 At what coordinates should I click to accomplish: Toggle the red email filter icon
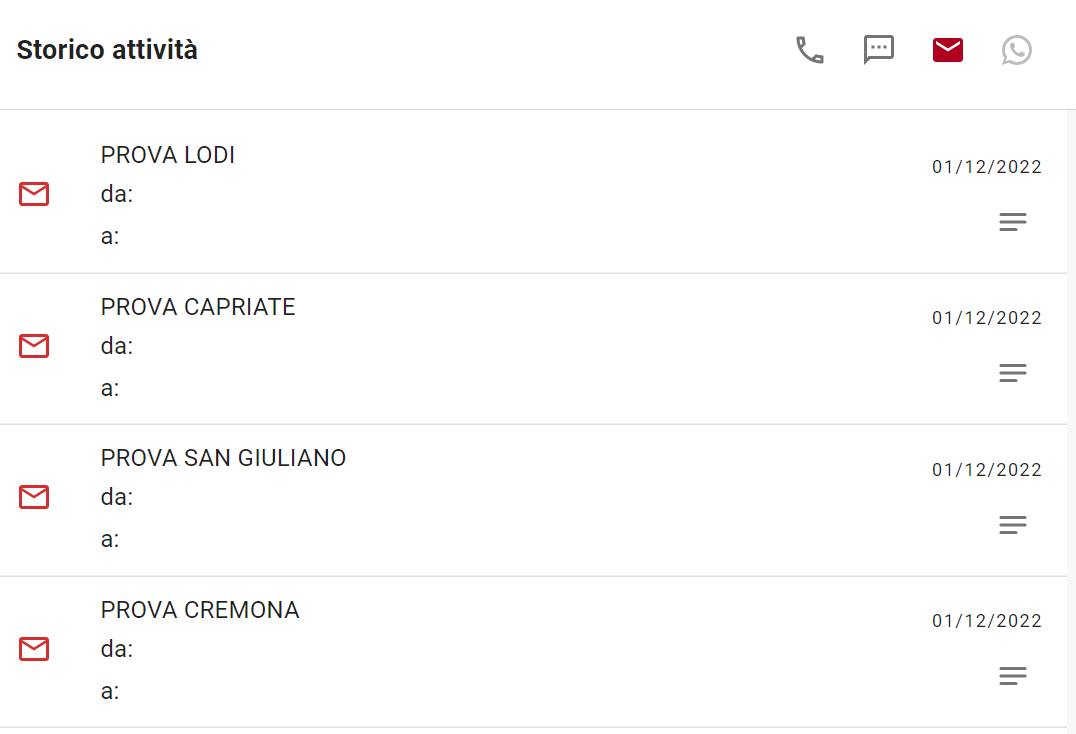[947, 50]
